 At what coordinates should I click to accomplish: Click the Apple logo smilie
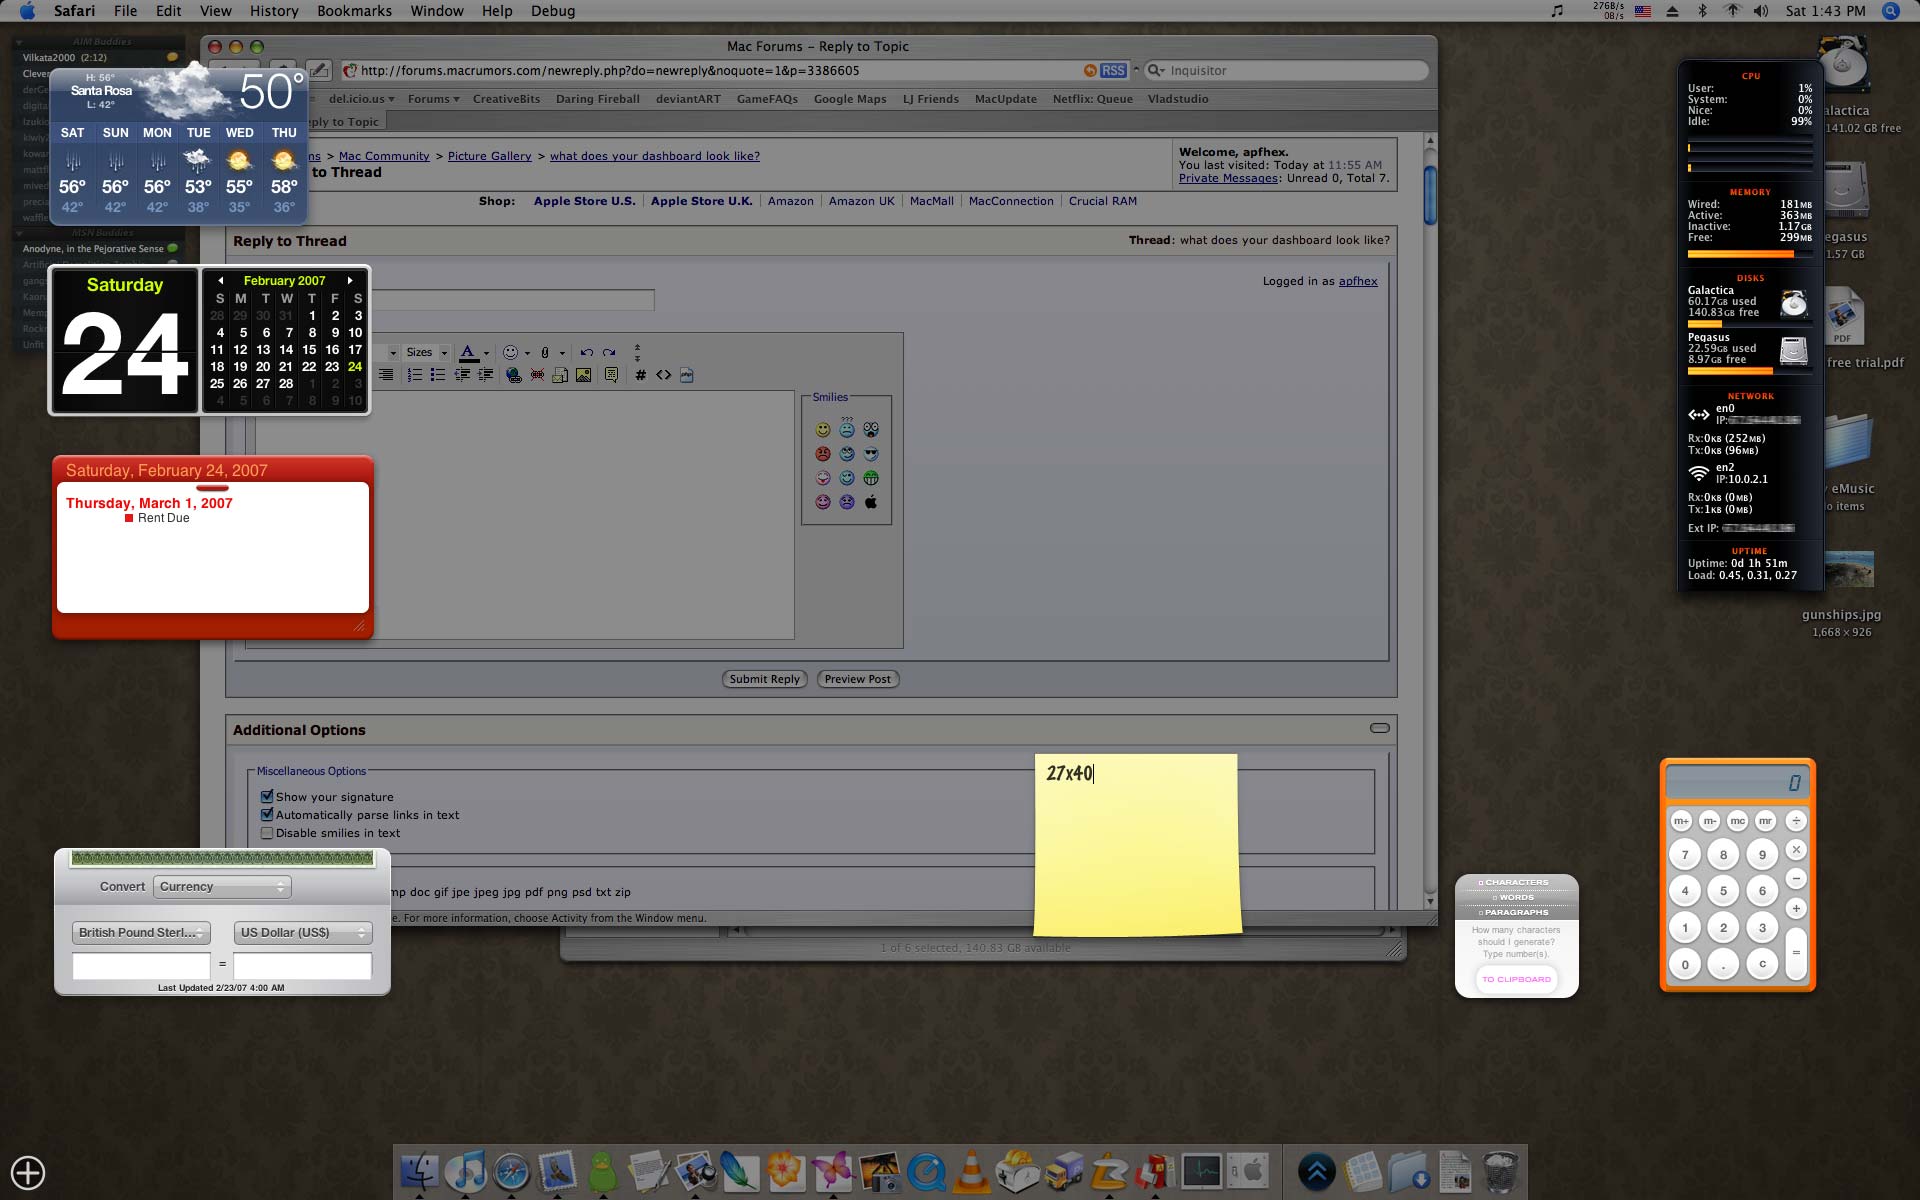pos(871,502)
